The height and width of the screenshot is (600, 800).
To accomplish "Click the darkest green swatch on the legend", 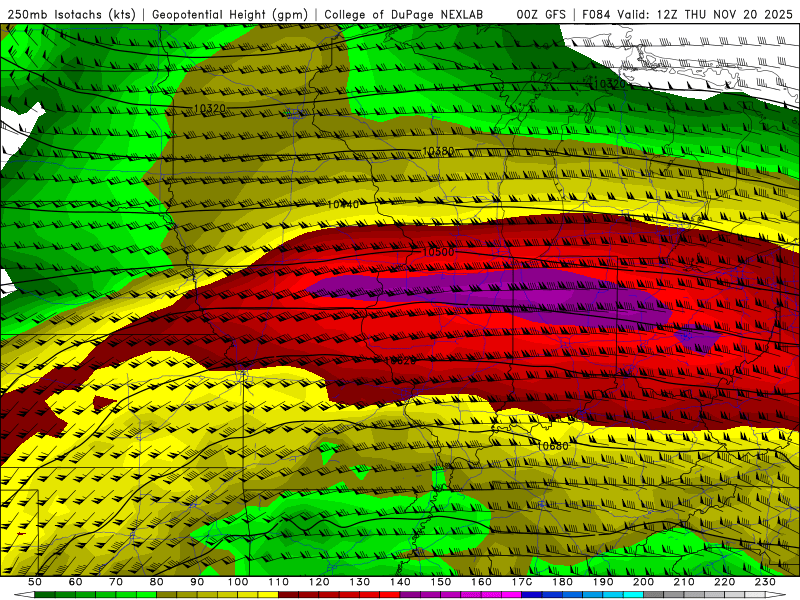I will click(45, 595).
